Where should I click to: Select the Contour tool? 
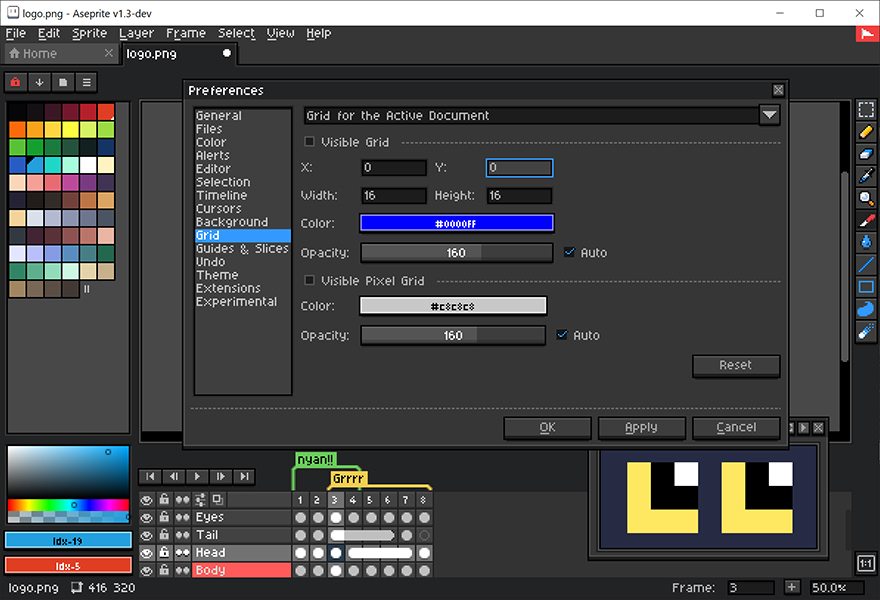(865, 309)
